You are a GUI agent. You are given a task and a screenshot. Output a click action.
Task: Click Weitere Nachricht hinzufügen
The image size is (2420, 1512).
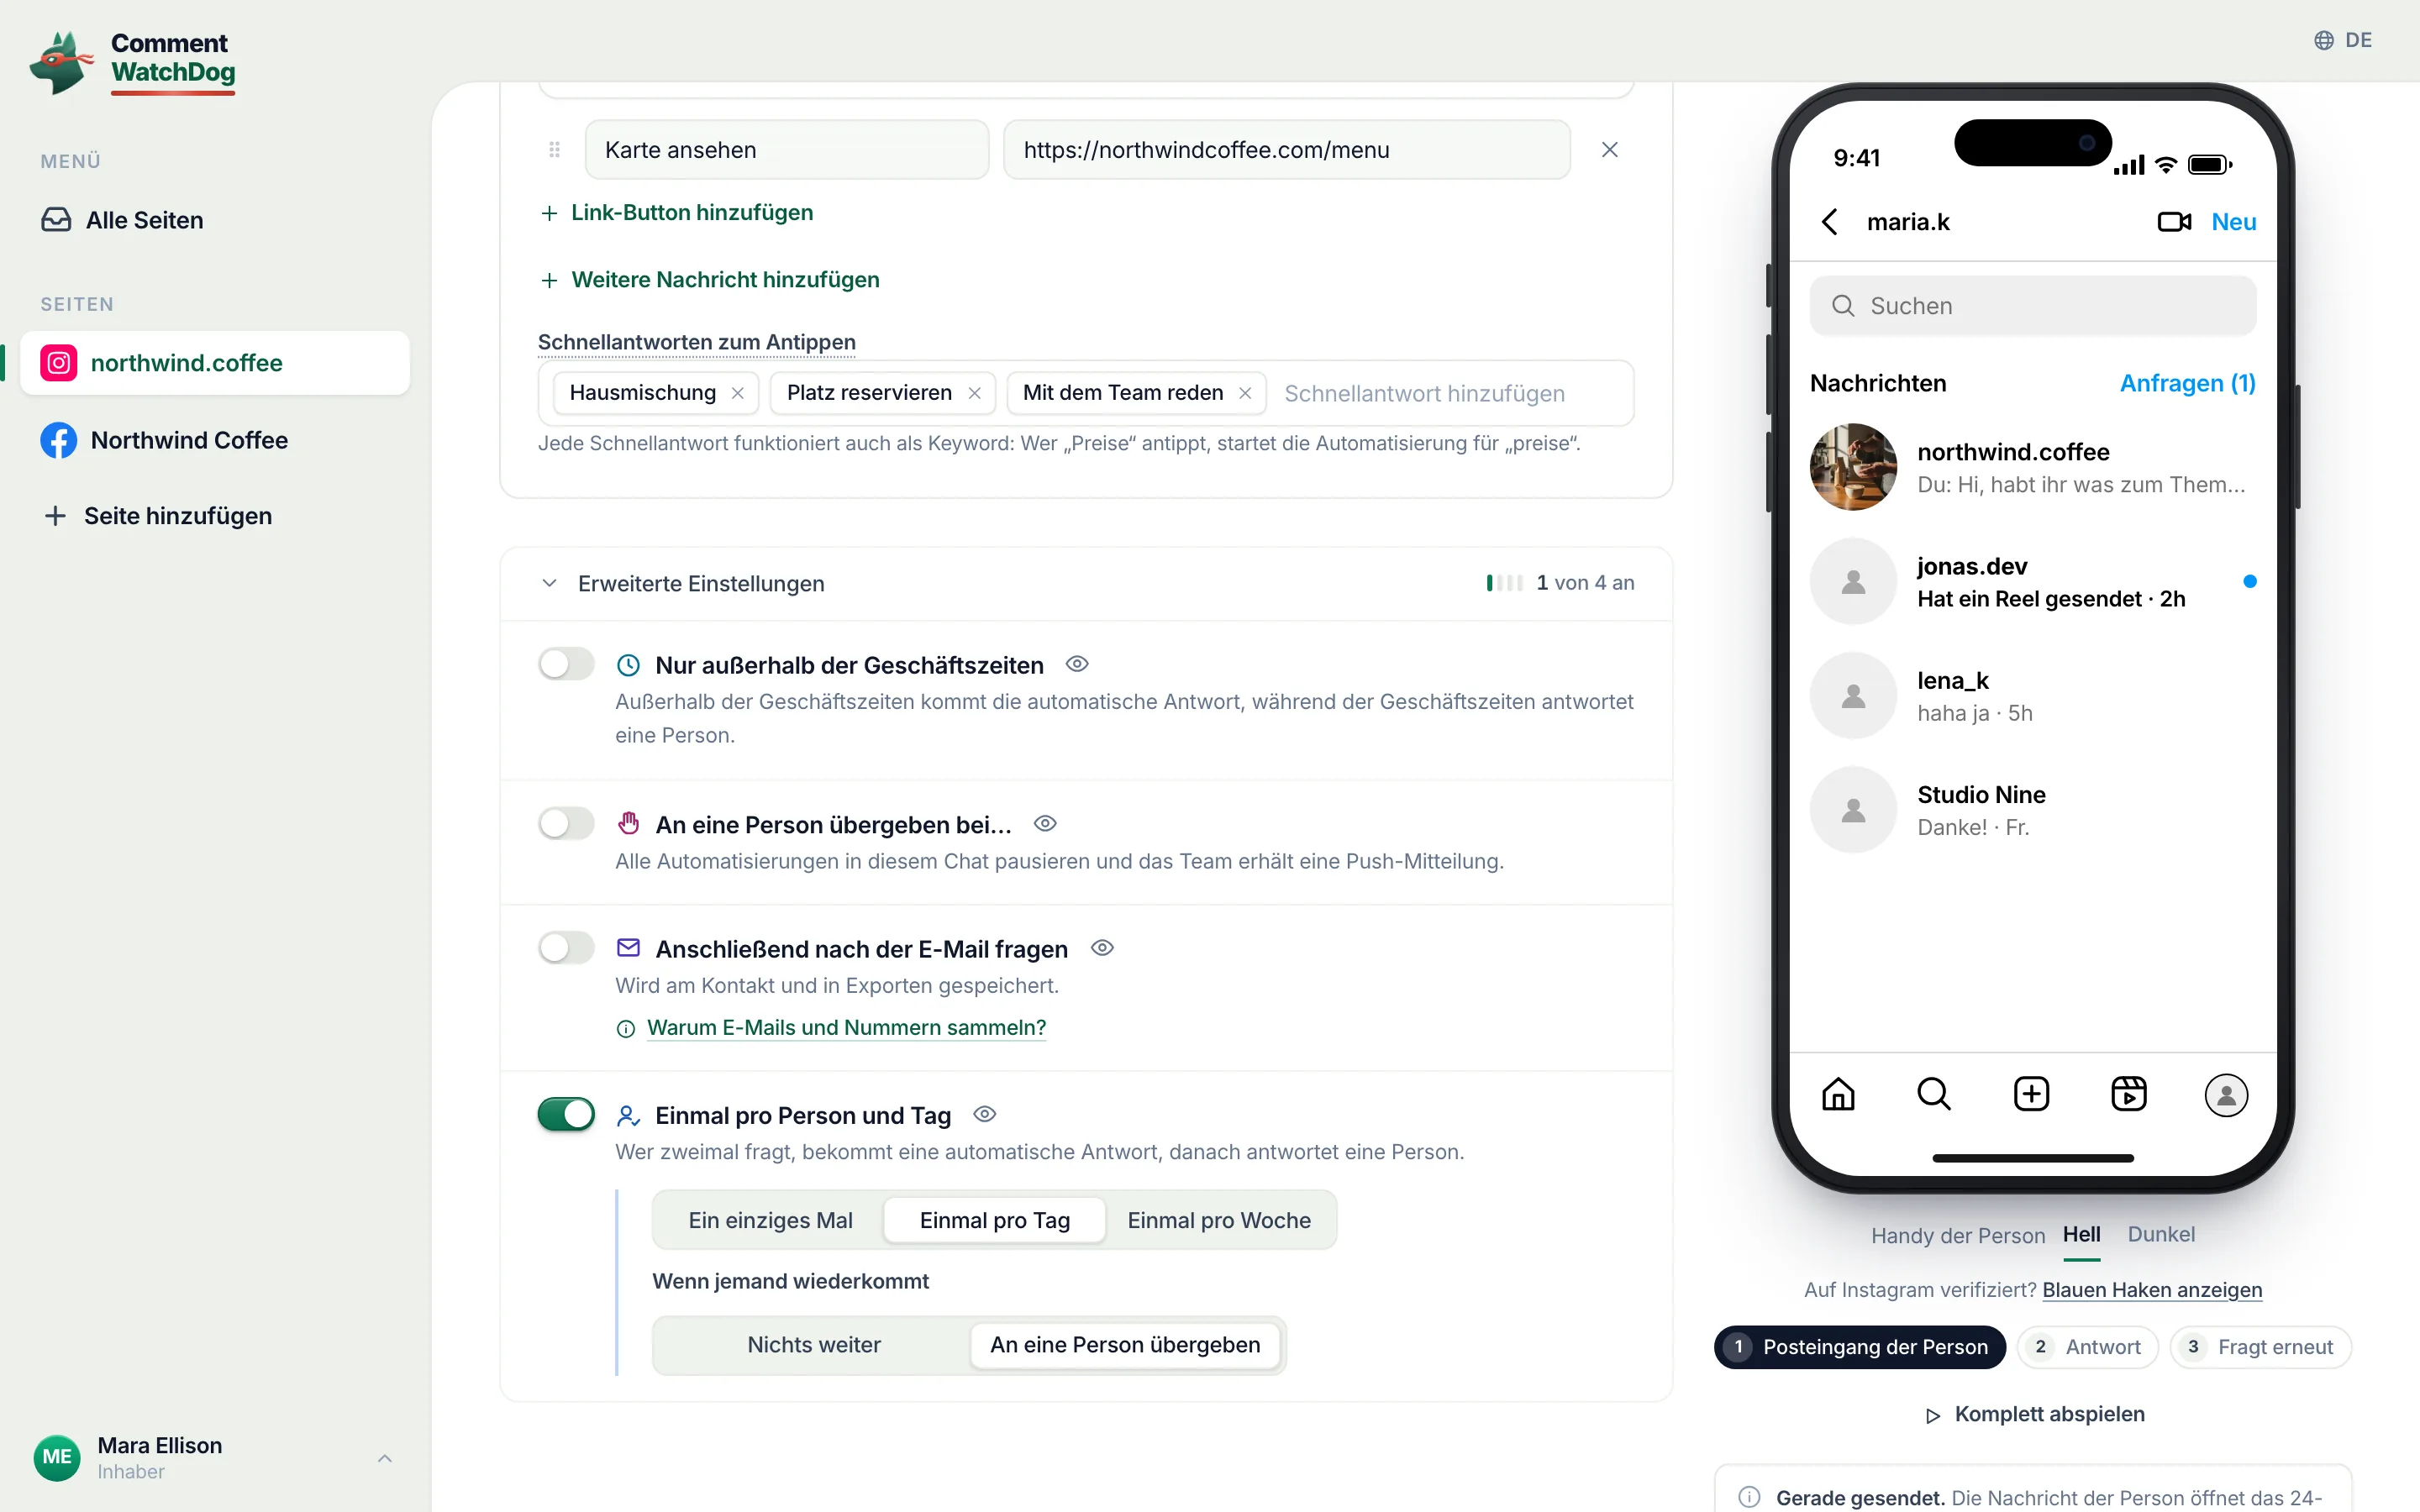pos(710,280)
